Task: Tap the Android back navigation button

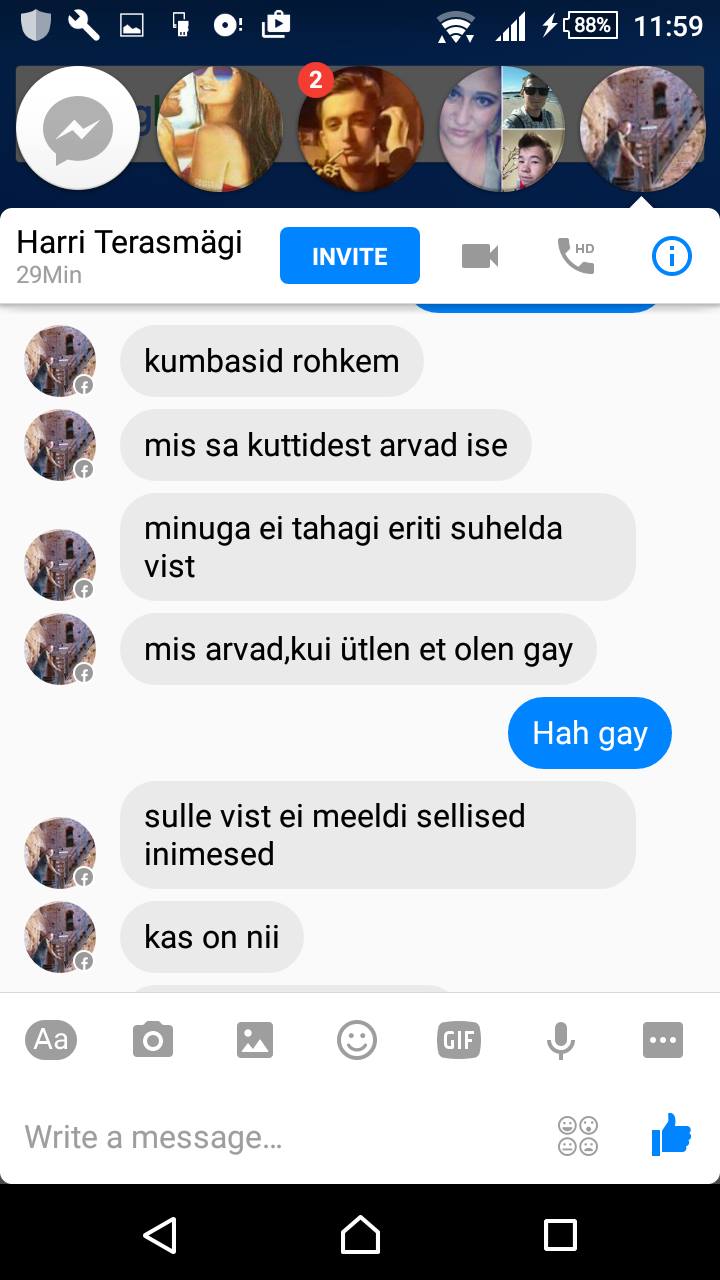Action: point(160,1234)
